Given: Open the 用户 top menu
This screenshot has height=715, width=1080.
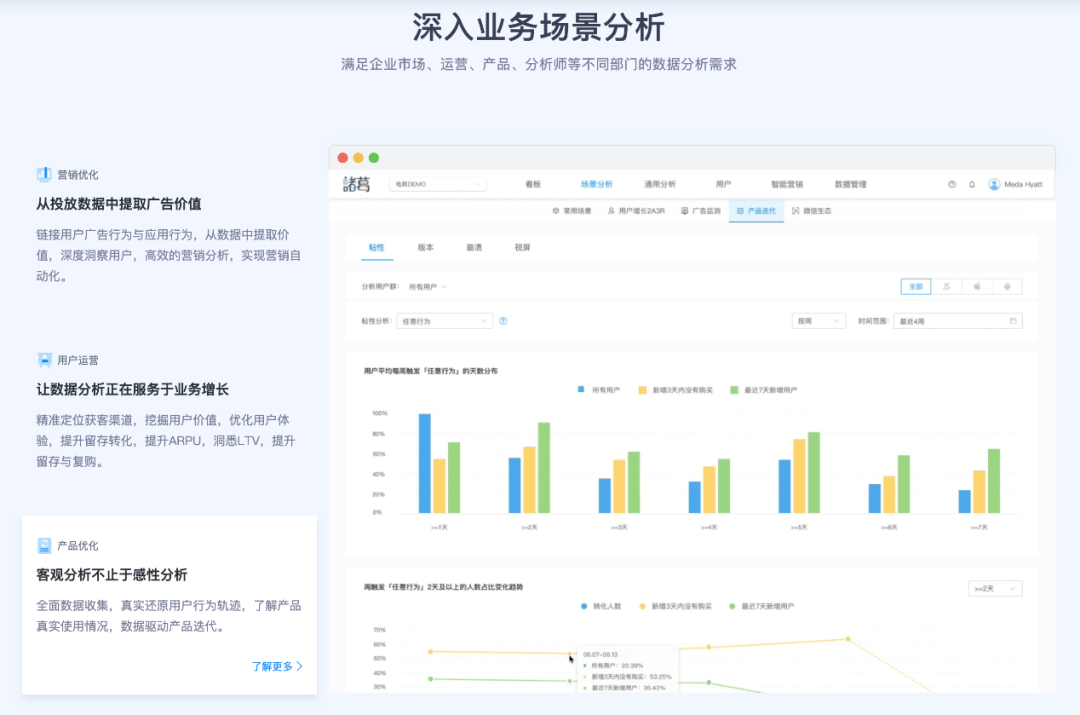Looking at the screenshot, I should (723, 185).
